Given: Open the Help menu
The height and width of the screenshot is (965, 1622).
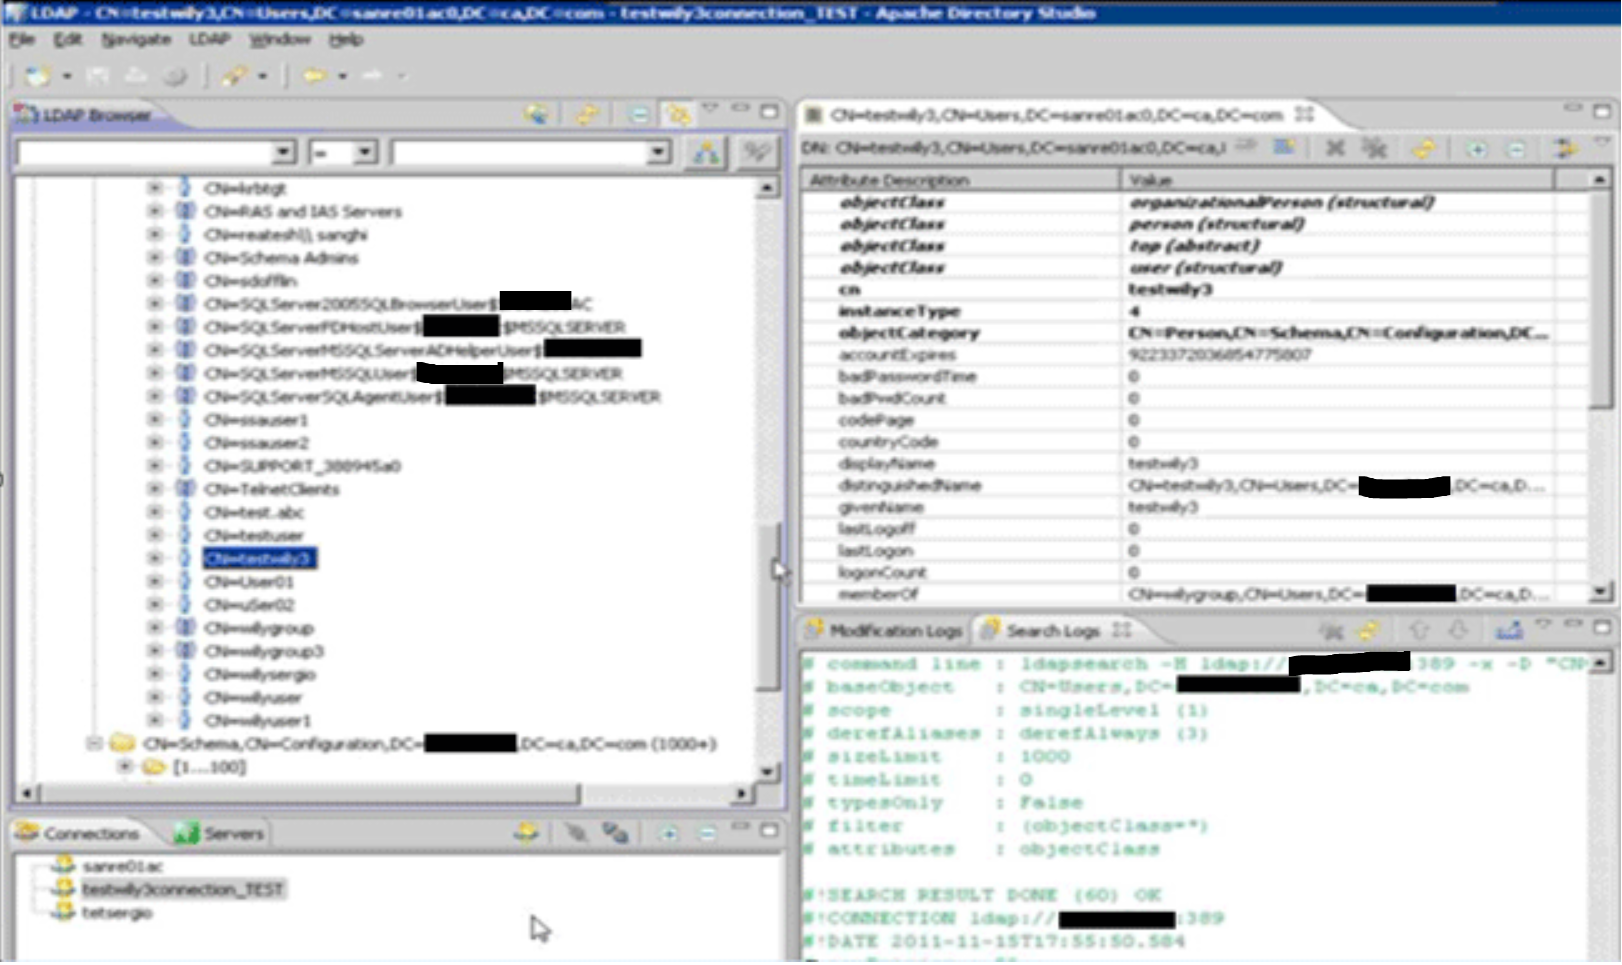Looking at the screenshot, I should coord(346,39).
